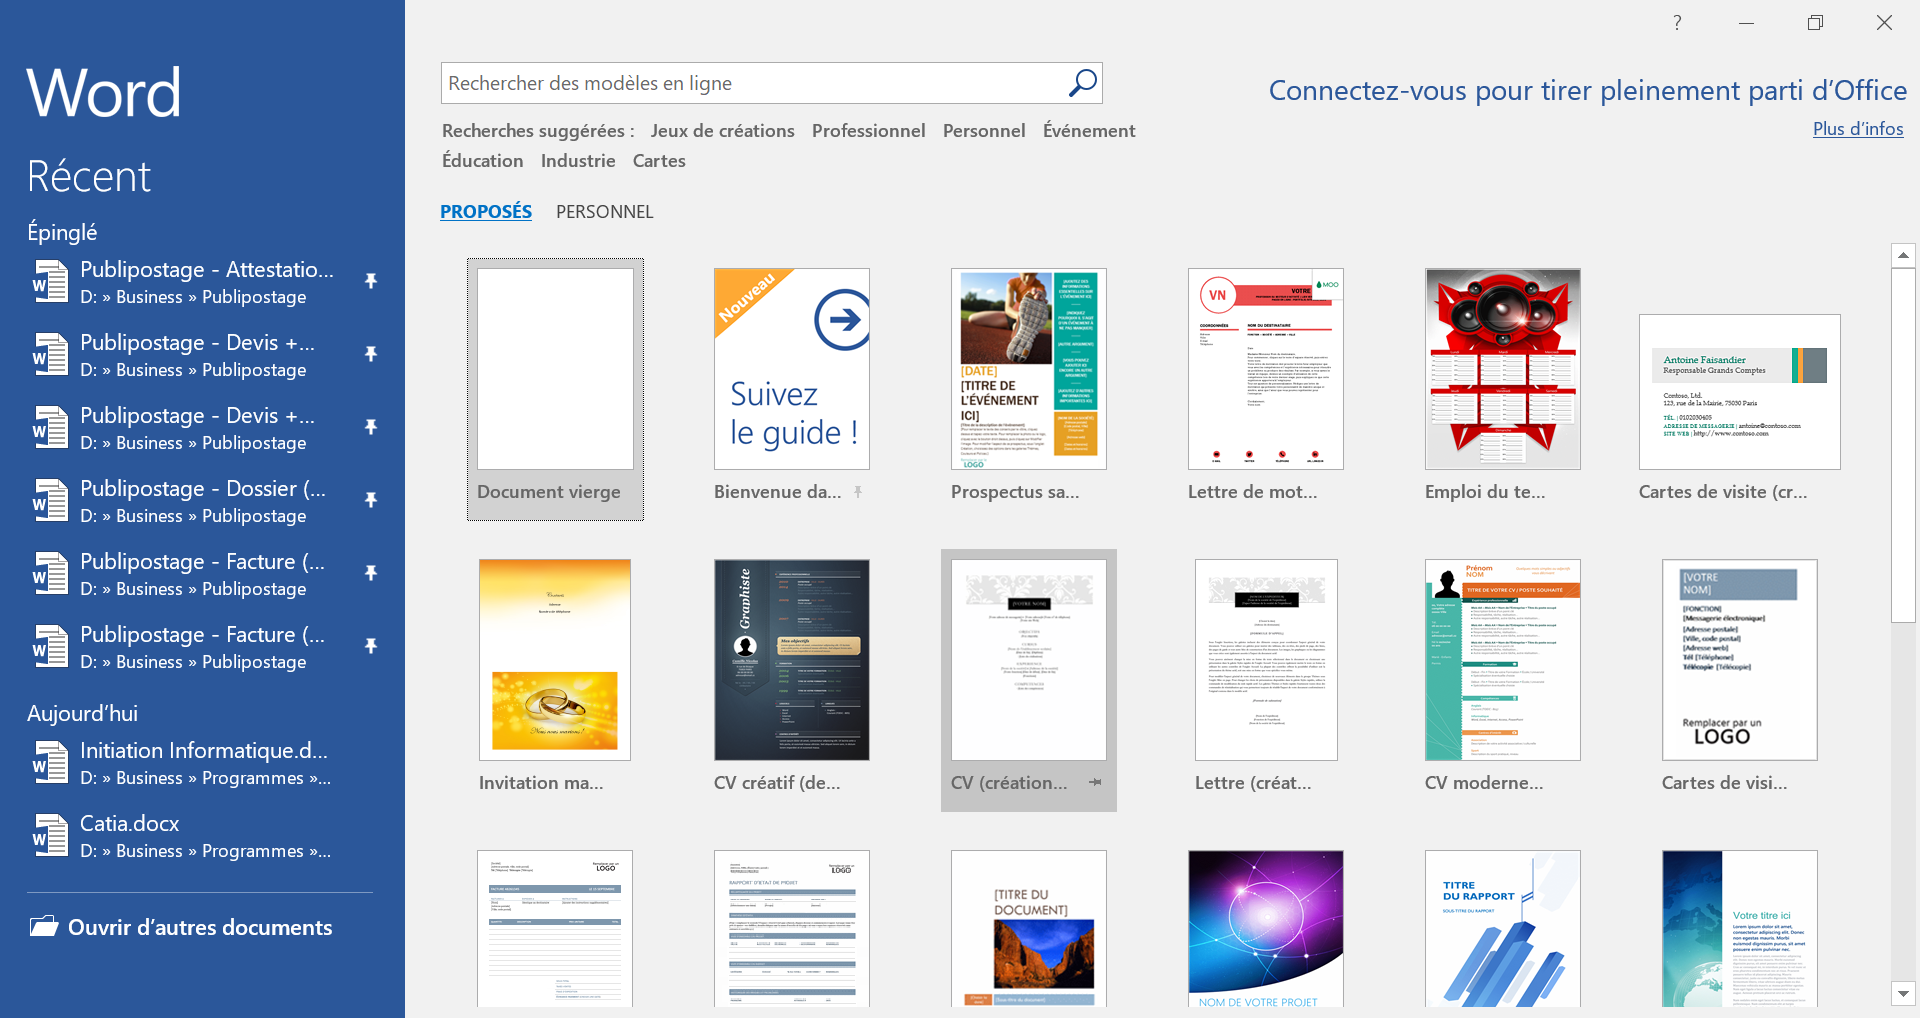Click the search magnifier icon

[1082, 83]
